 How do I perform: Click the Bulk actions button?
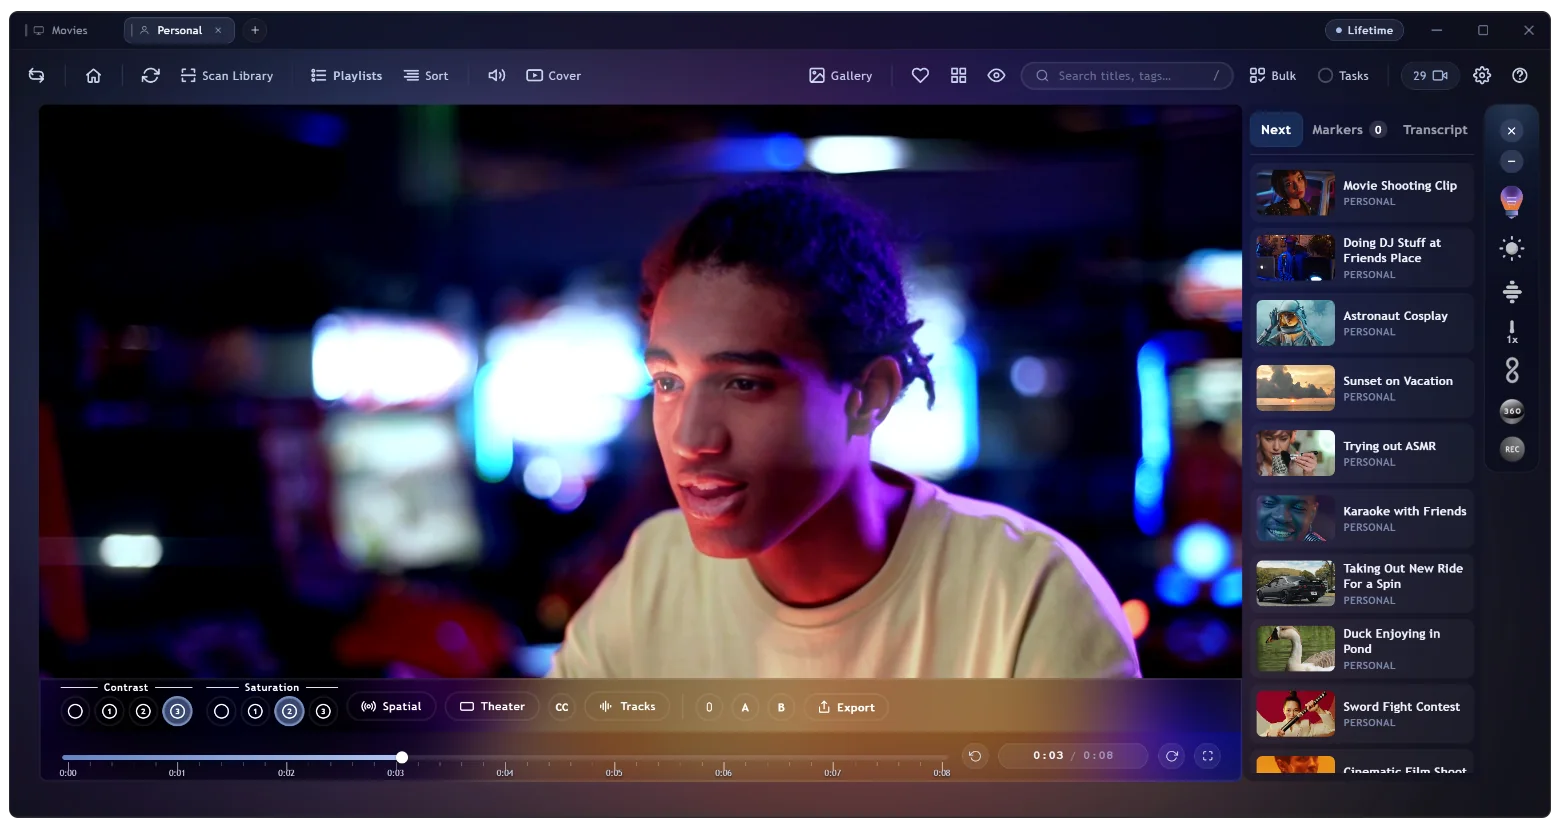click(1273, 75)
